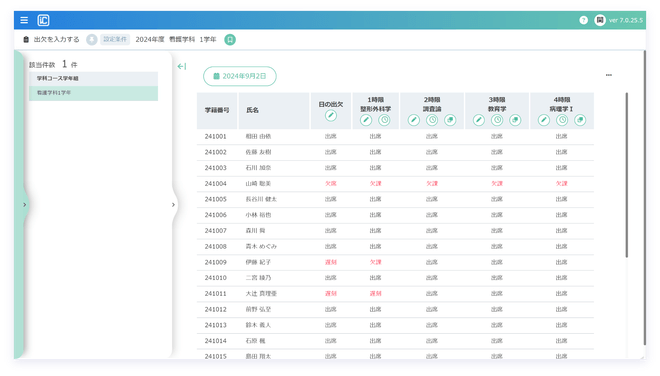Click the red 欠課 for 241004 in 4時限
This screenshot has height=376, width=660.
pyautogui.click(x=562, y=184)
